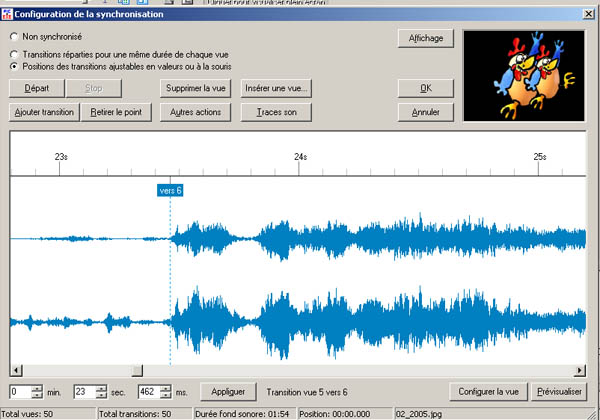Click the minutes input field
This screenshot has height=420, width=600.
point(21,392)
